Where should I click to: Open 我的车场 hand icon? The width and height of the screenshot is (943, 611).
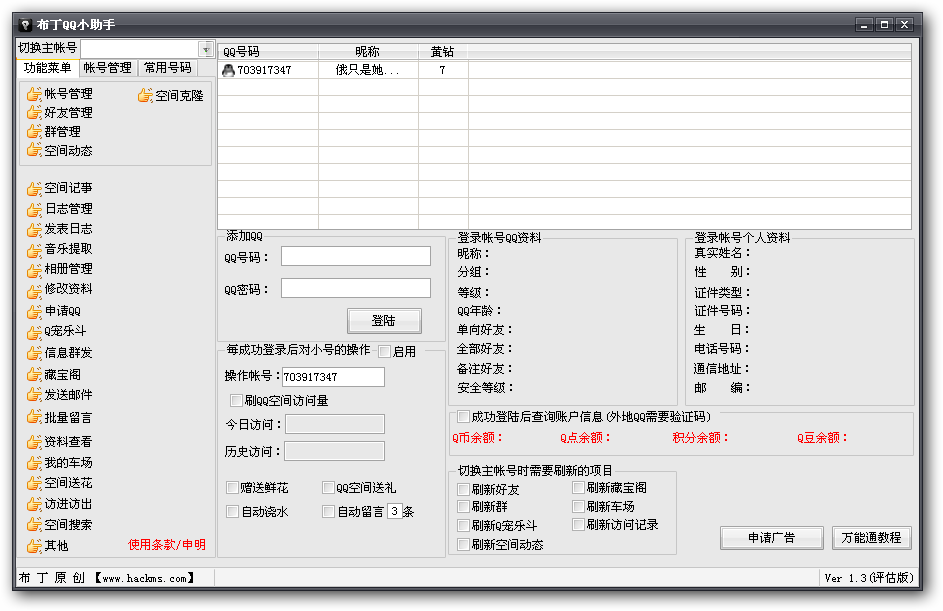[34, 463]
